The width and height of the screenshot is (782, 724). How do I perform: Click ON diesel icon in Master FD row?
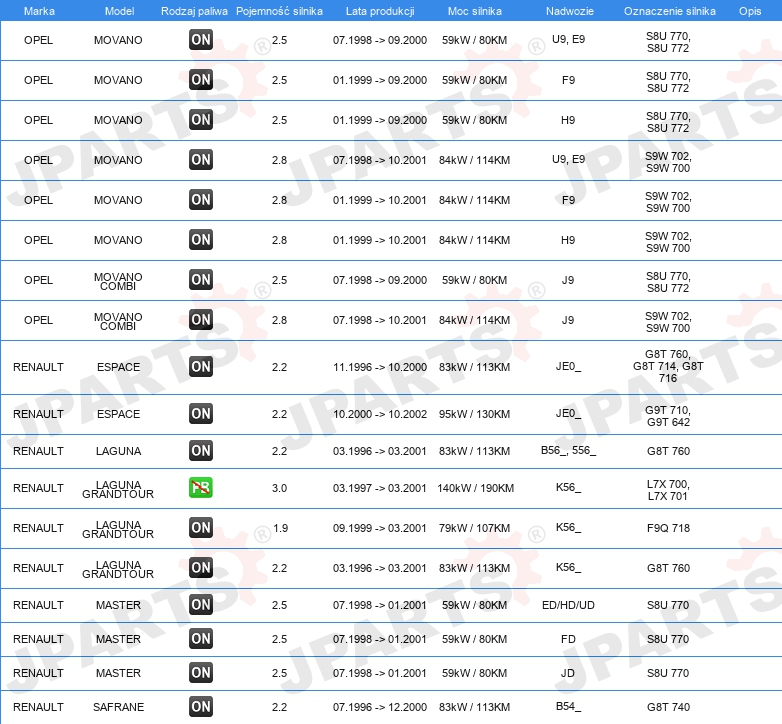click(x=201, y=638)
